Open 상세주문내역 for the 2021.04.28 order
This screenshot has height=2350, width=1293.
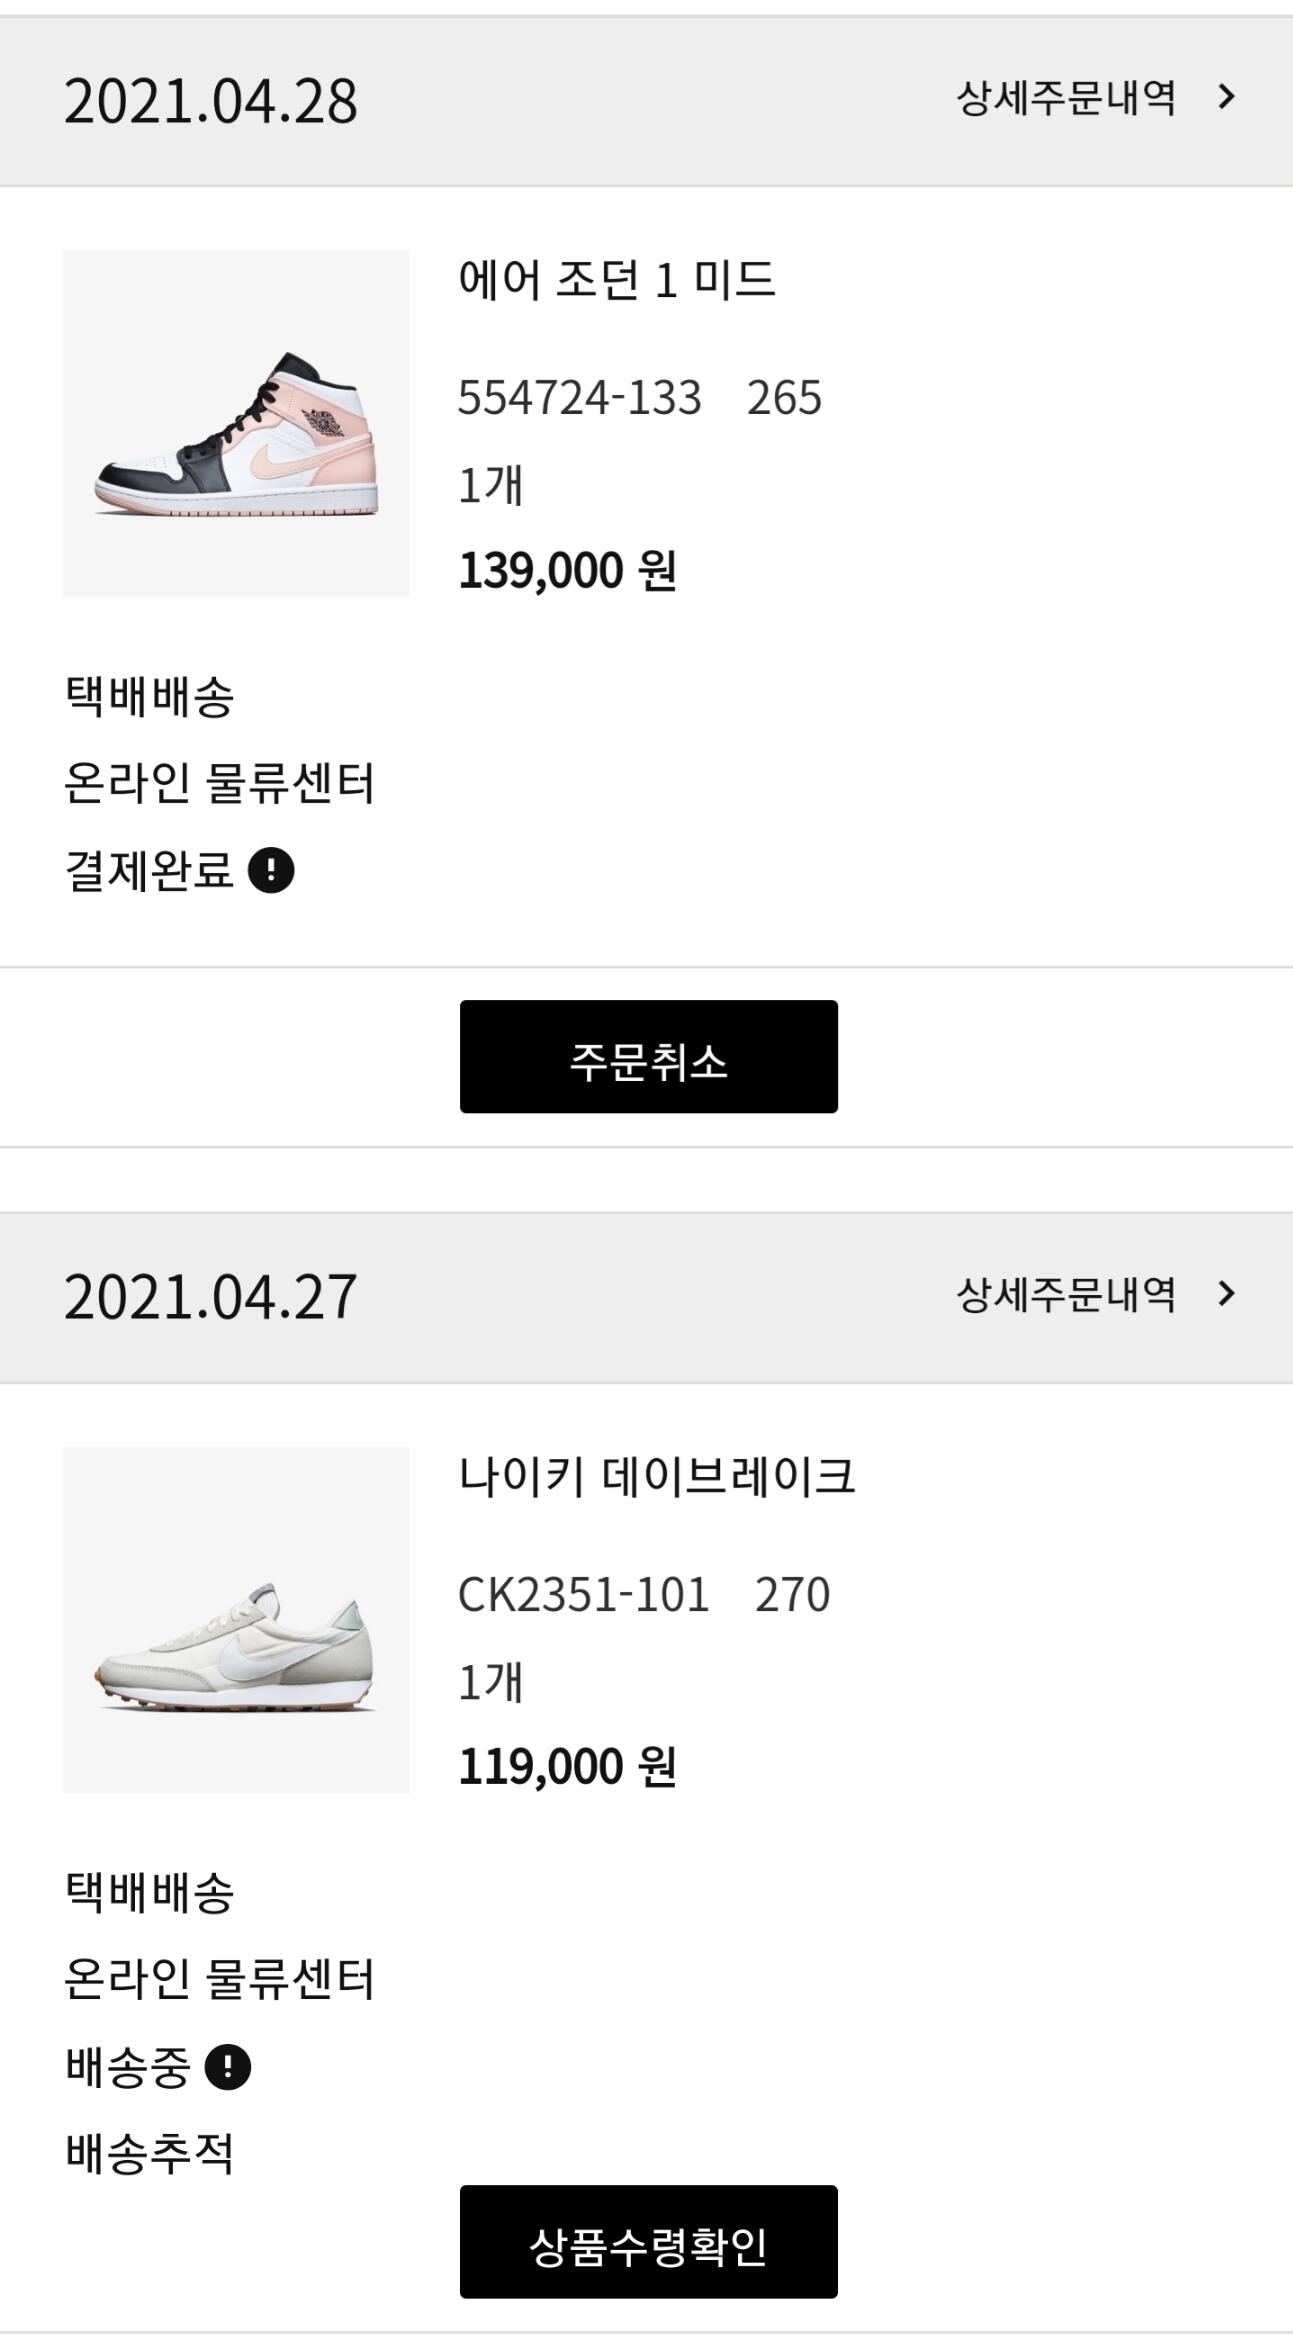(x=1066, y=98)
